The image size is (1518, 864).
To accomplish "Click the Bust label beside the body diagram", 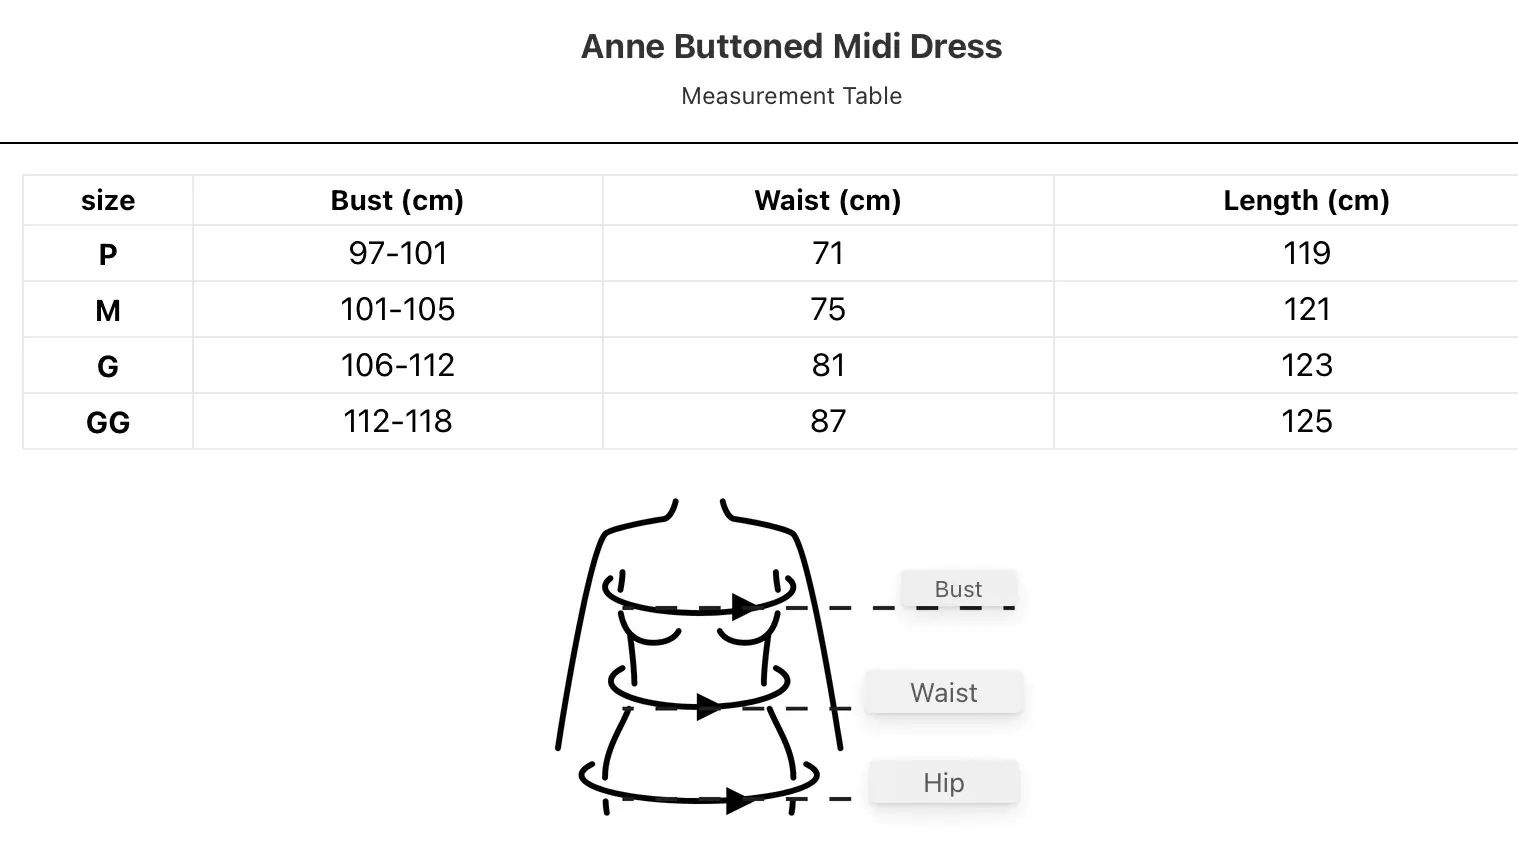I will (x=957, y=589).
